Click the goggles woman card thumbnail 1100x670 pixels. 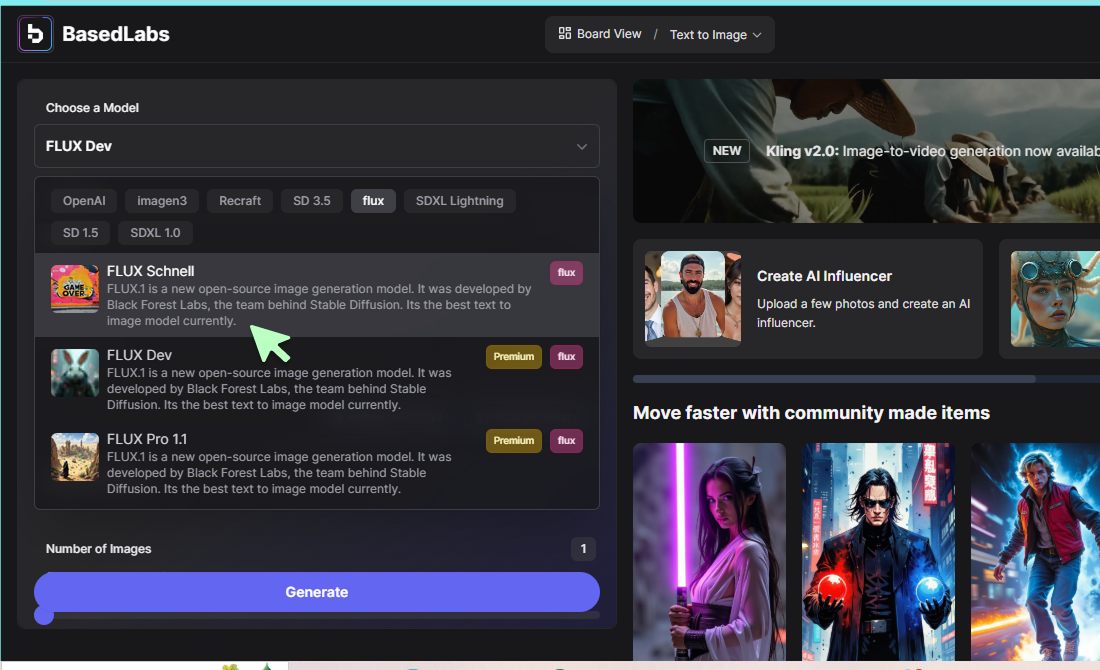coord(1055,299)
